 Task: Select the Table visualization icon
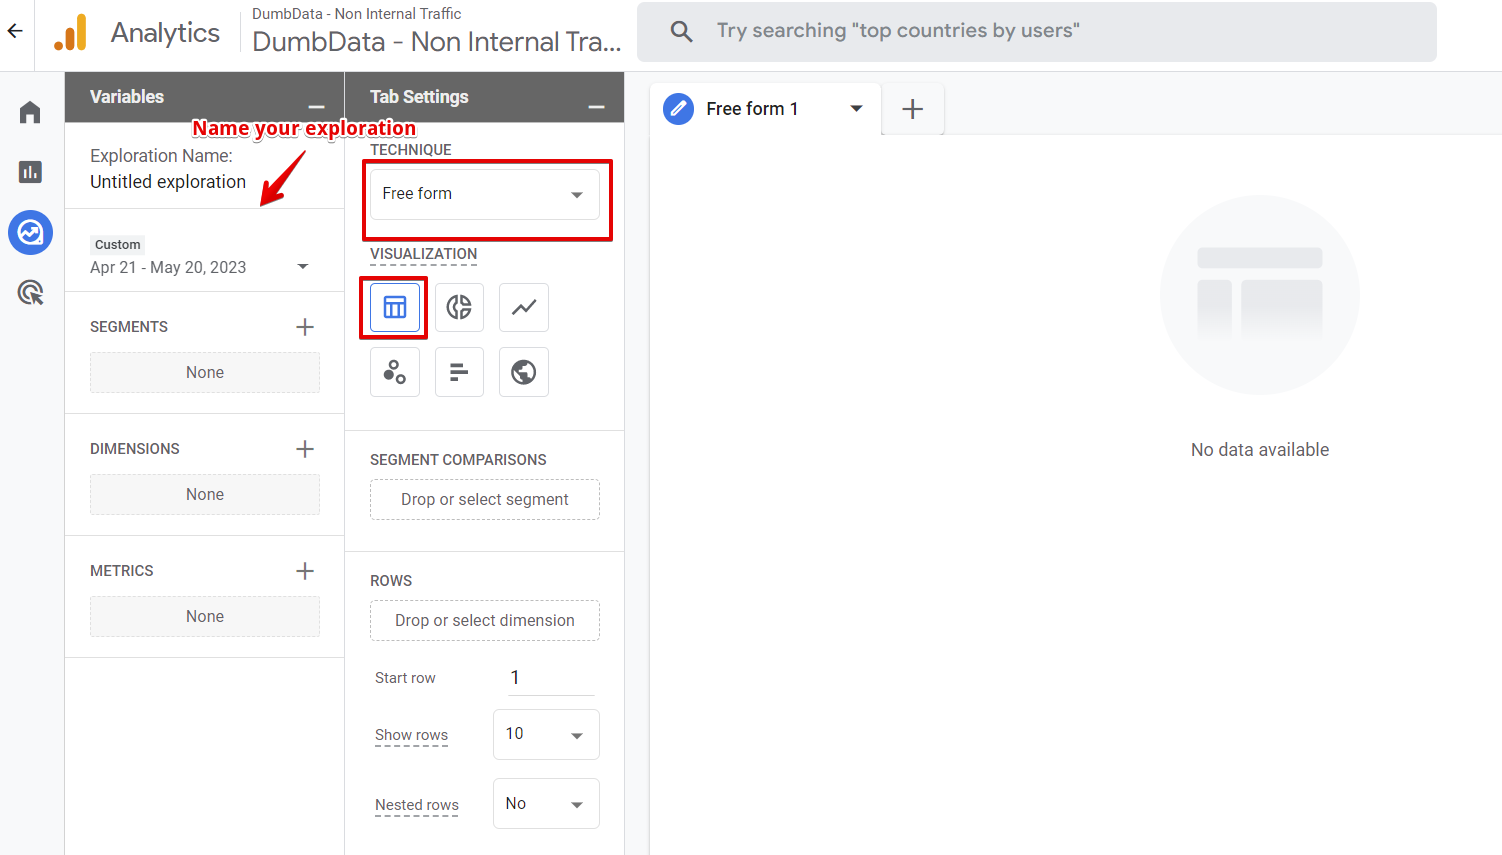tap(395, 307)
